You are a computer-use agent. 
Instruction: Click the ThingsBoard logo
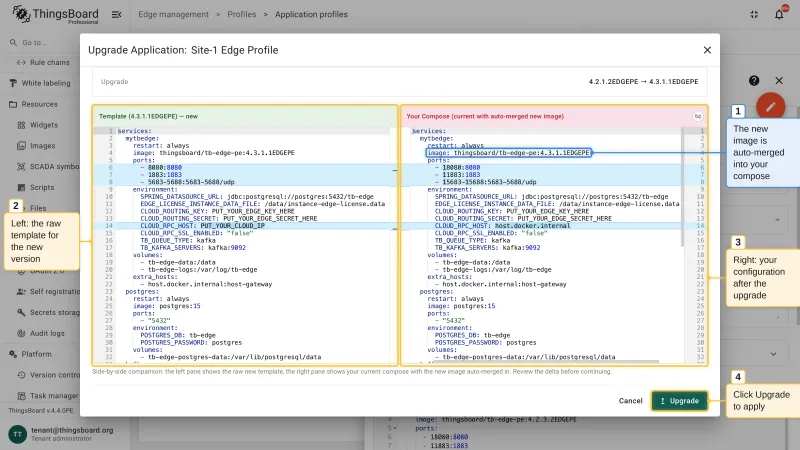56,14
